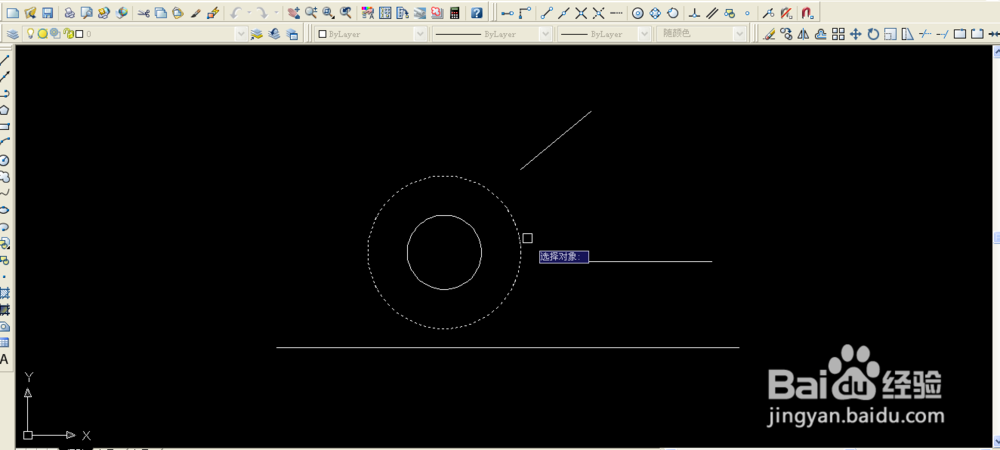1000x450 pixels.
Task: Select the Rectangle draw tool
Action: pos(4,126)
